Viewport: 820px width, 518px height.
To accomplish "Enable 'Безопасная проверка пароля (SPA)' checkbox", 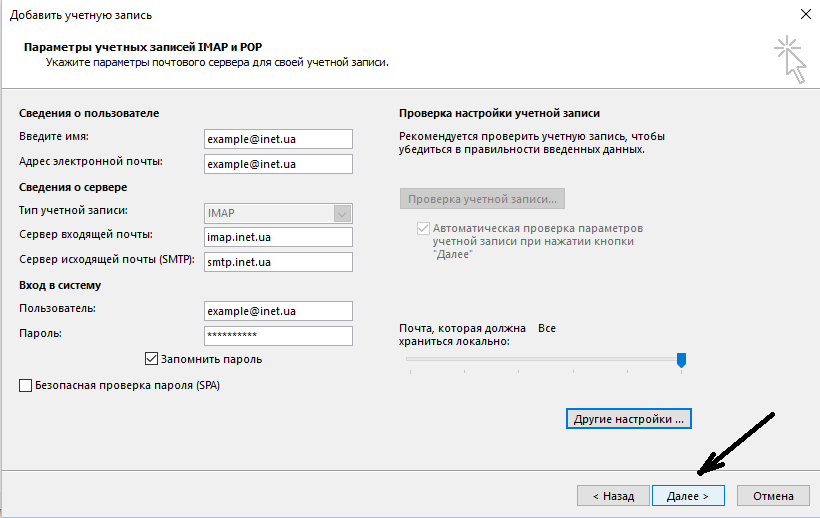I will (x=25, y=385).
